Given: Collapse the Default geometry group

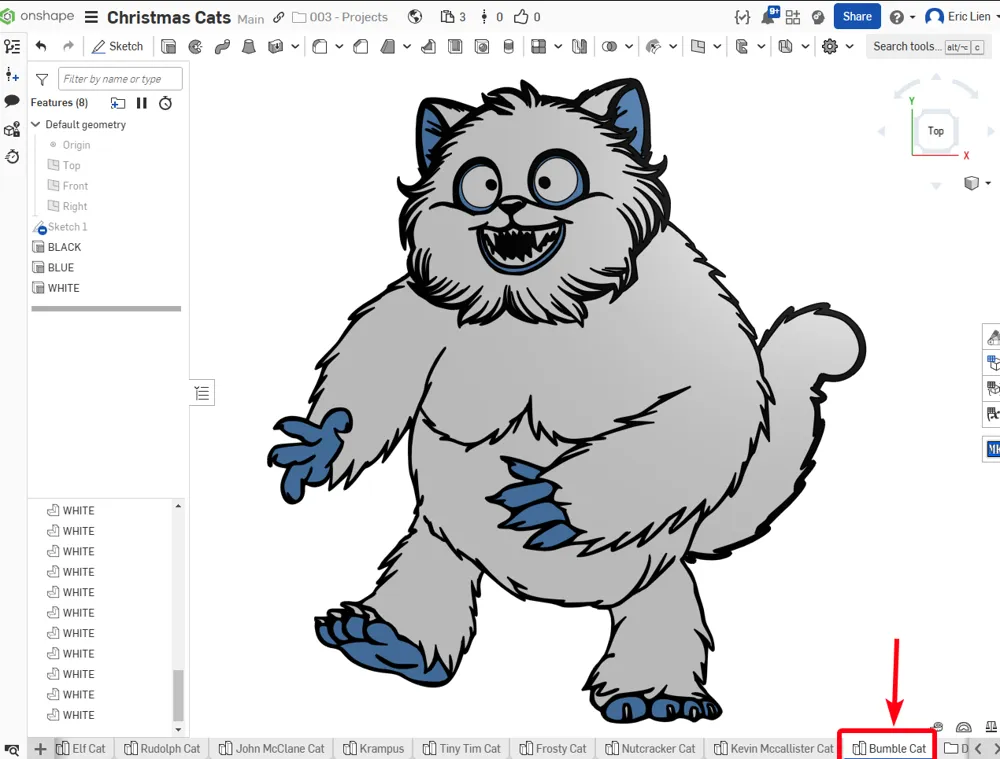Looking at the screenshot, I should [x=36, y=124].
